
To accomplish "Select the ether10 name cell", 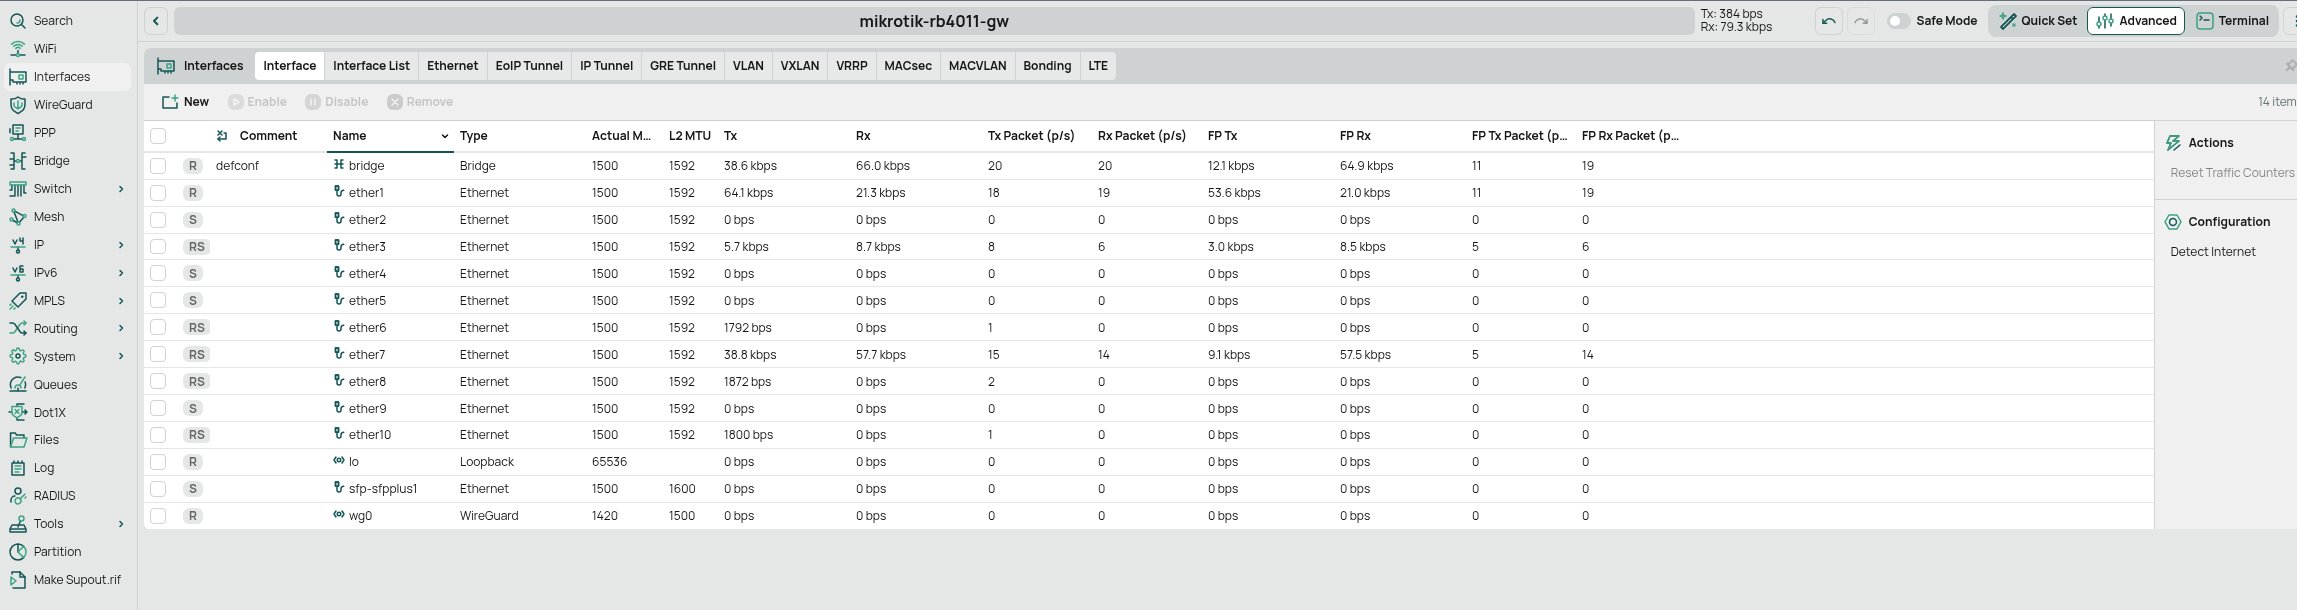I will click(x=370, y=434).
